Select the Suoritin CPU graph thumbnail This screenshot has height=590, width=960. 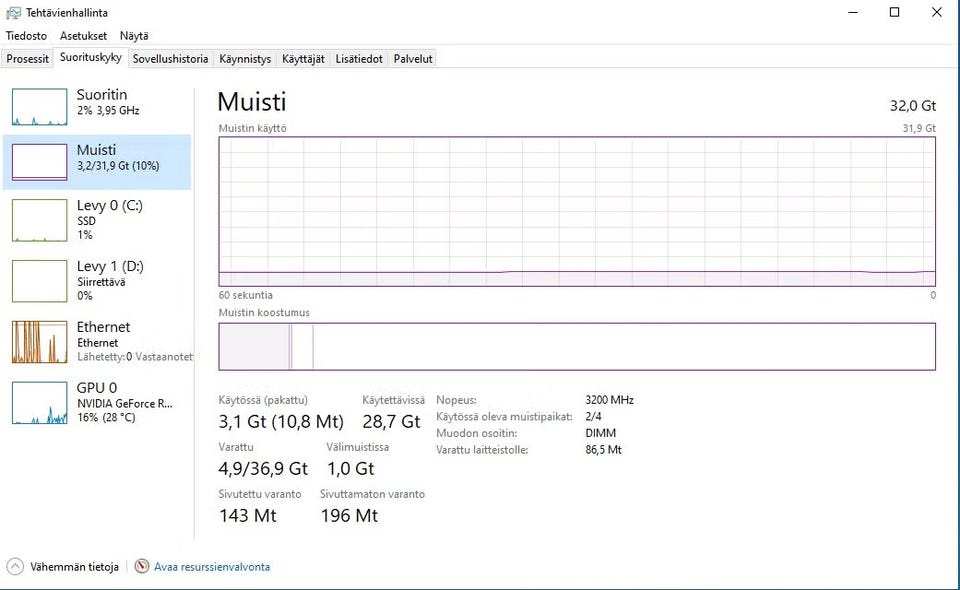pyautogui.click(x=39, y=107)
